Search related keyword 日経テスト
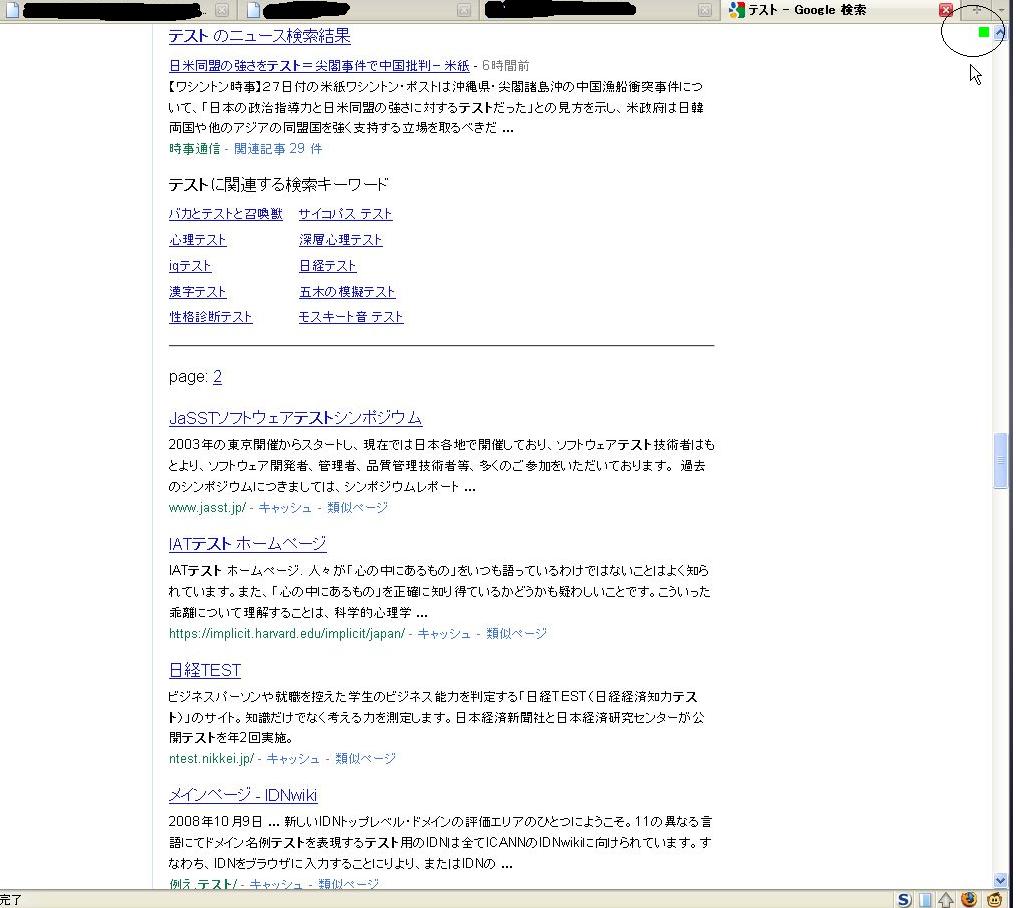The height and width of the screenshot is (908, 1016). [x=327, y=266]
